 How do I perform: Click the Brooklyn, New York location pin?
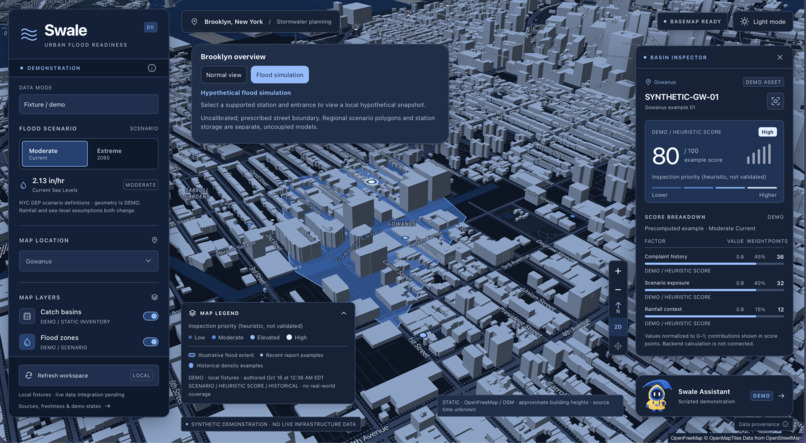point(194,22)
